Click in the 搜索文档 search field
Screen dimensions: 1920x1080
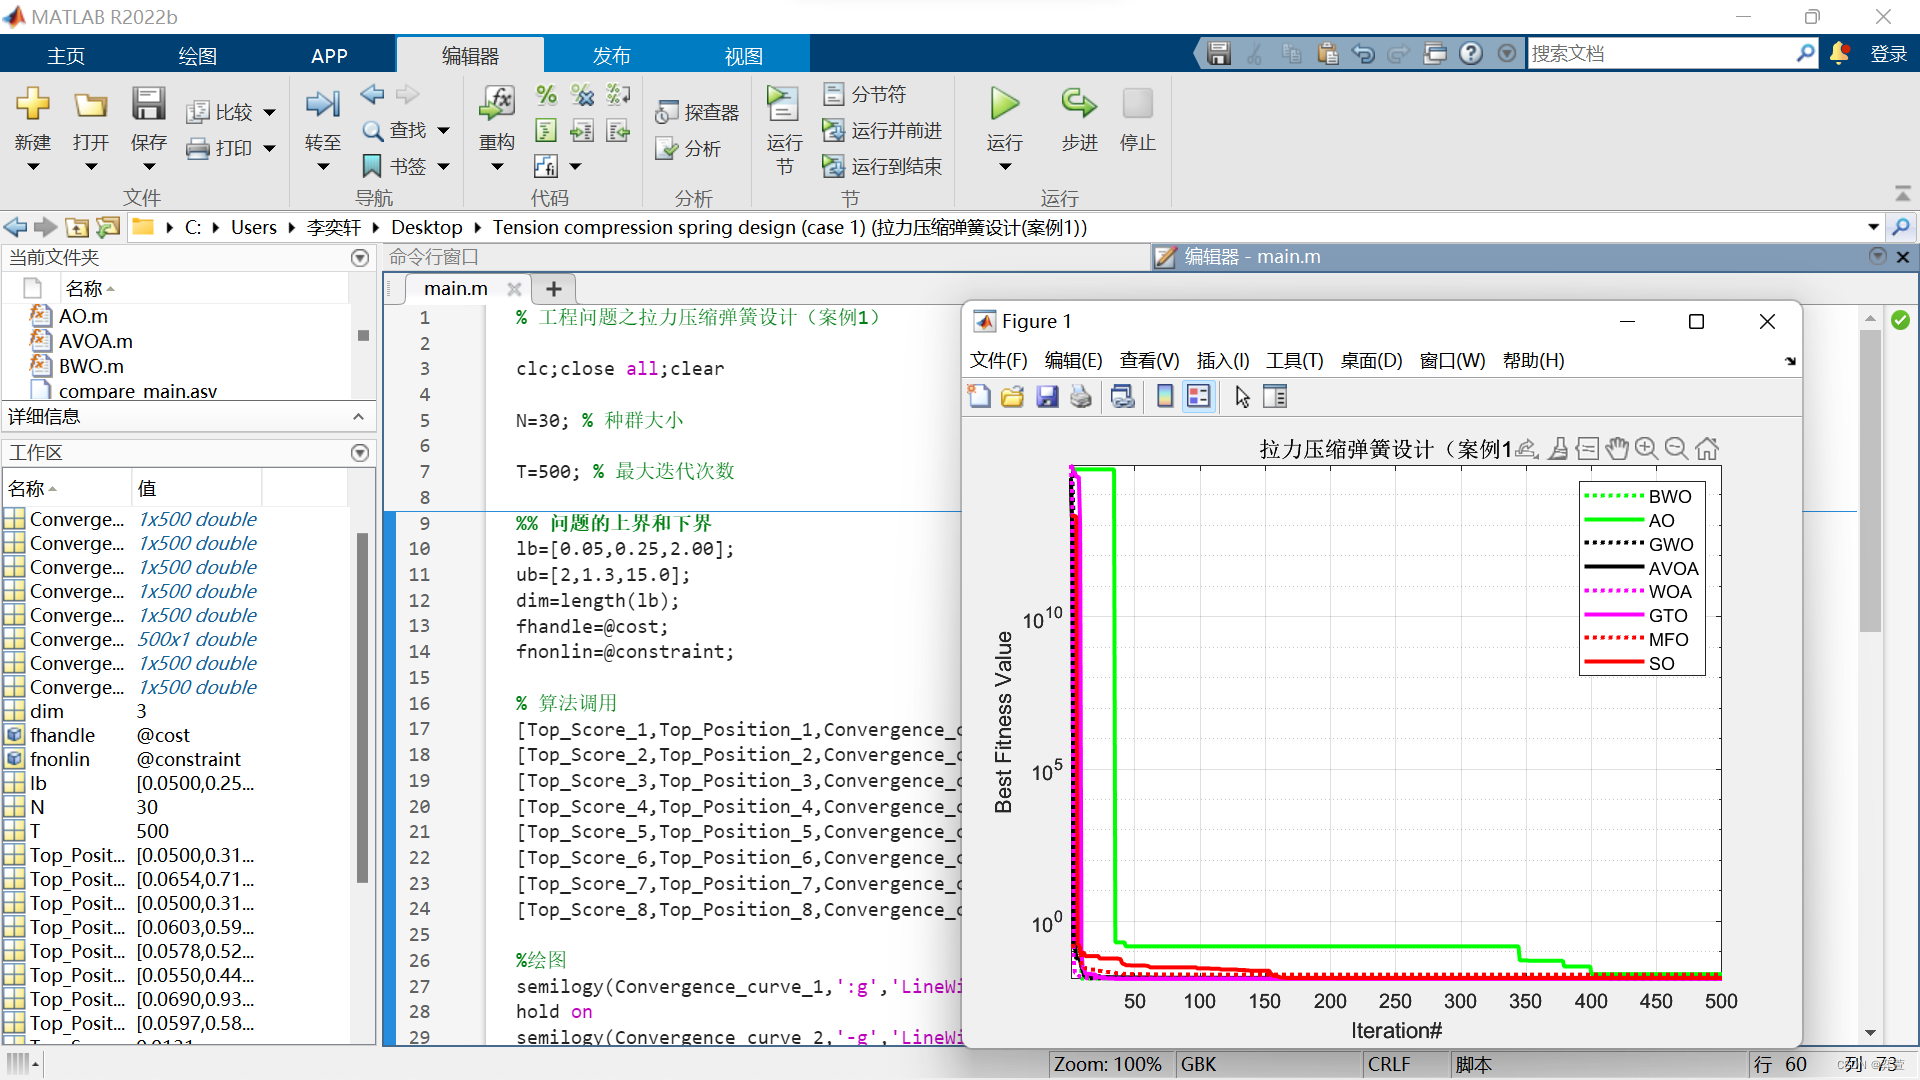(x=1660, y=53)
